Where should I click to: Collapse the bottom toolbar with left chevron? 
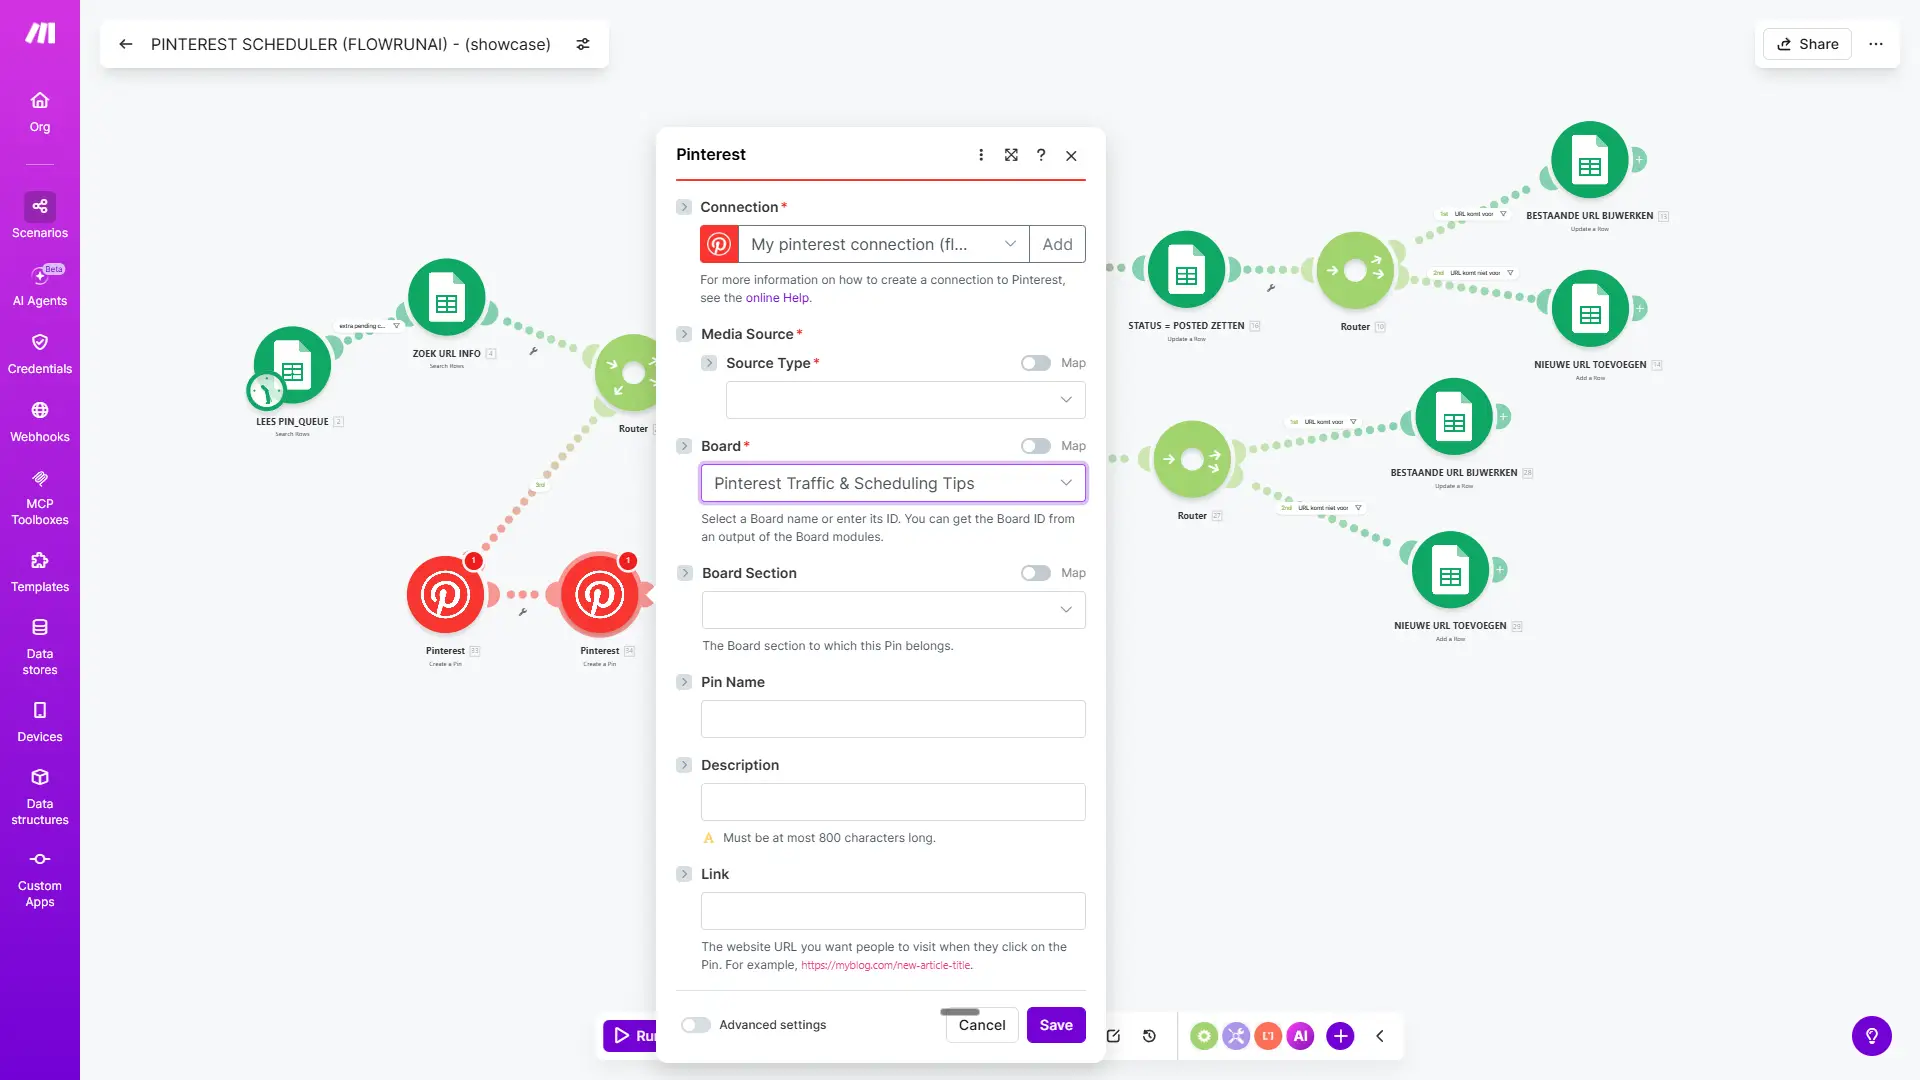pyautogui.click(x=1380, y=1036)
